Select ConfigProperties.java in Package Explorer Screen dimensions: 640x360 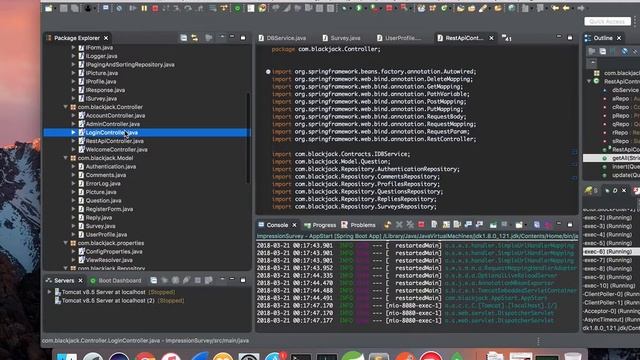coord(114,251)
